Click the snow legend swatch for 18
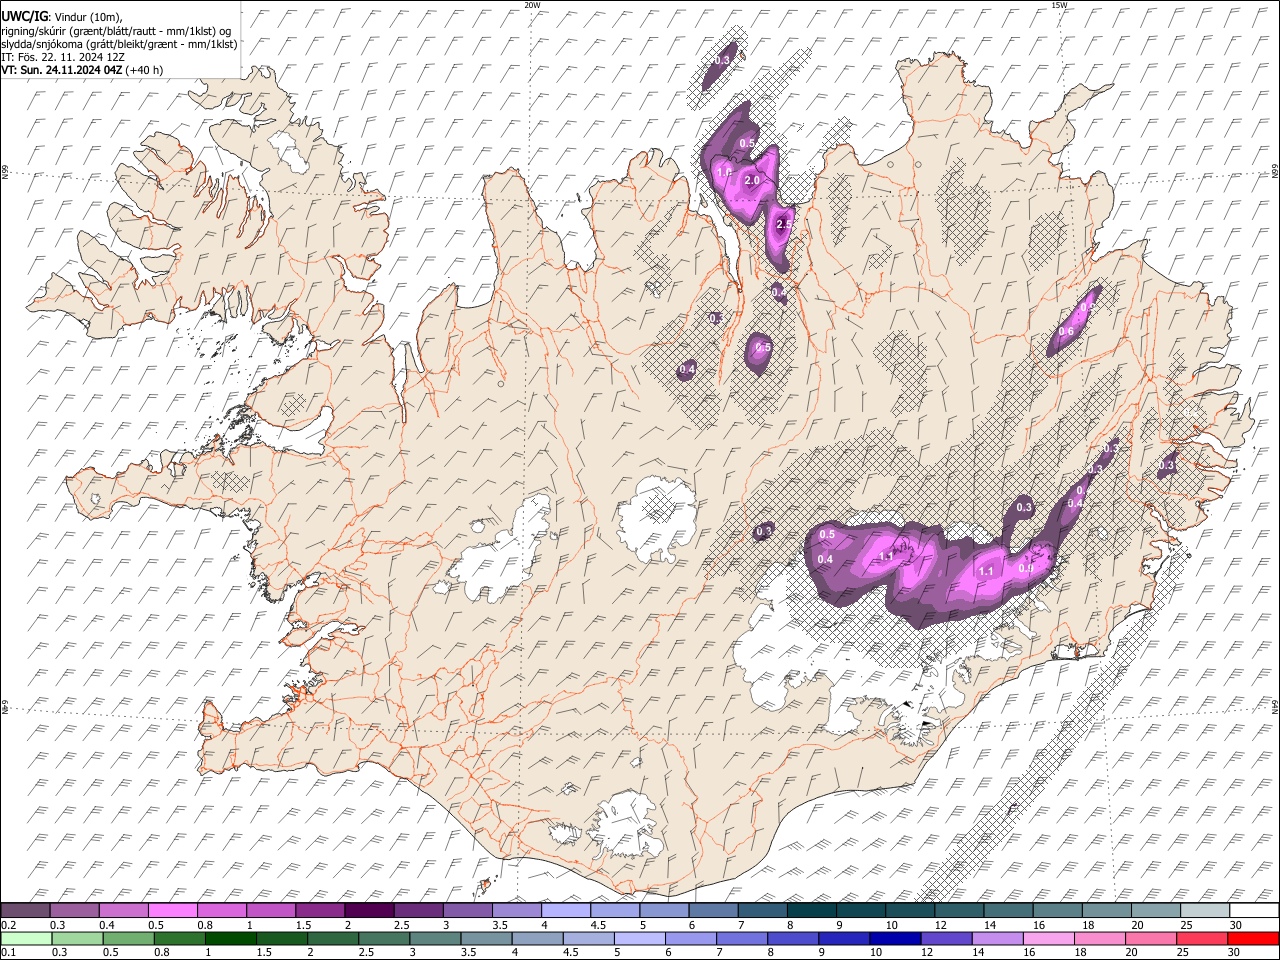Screen dimensions: 1280x960 coord(1106,911)
